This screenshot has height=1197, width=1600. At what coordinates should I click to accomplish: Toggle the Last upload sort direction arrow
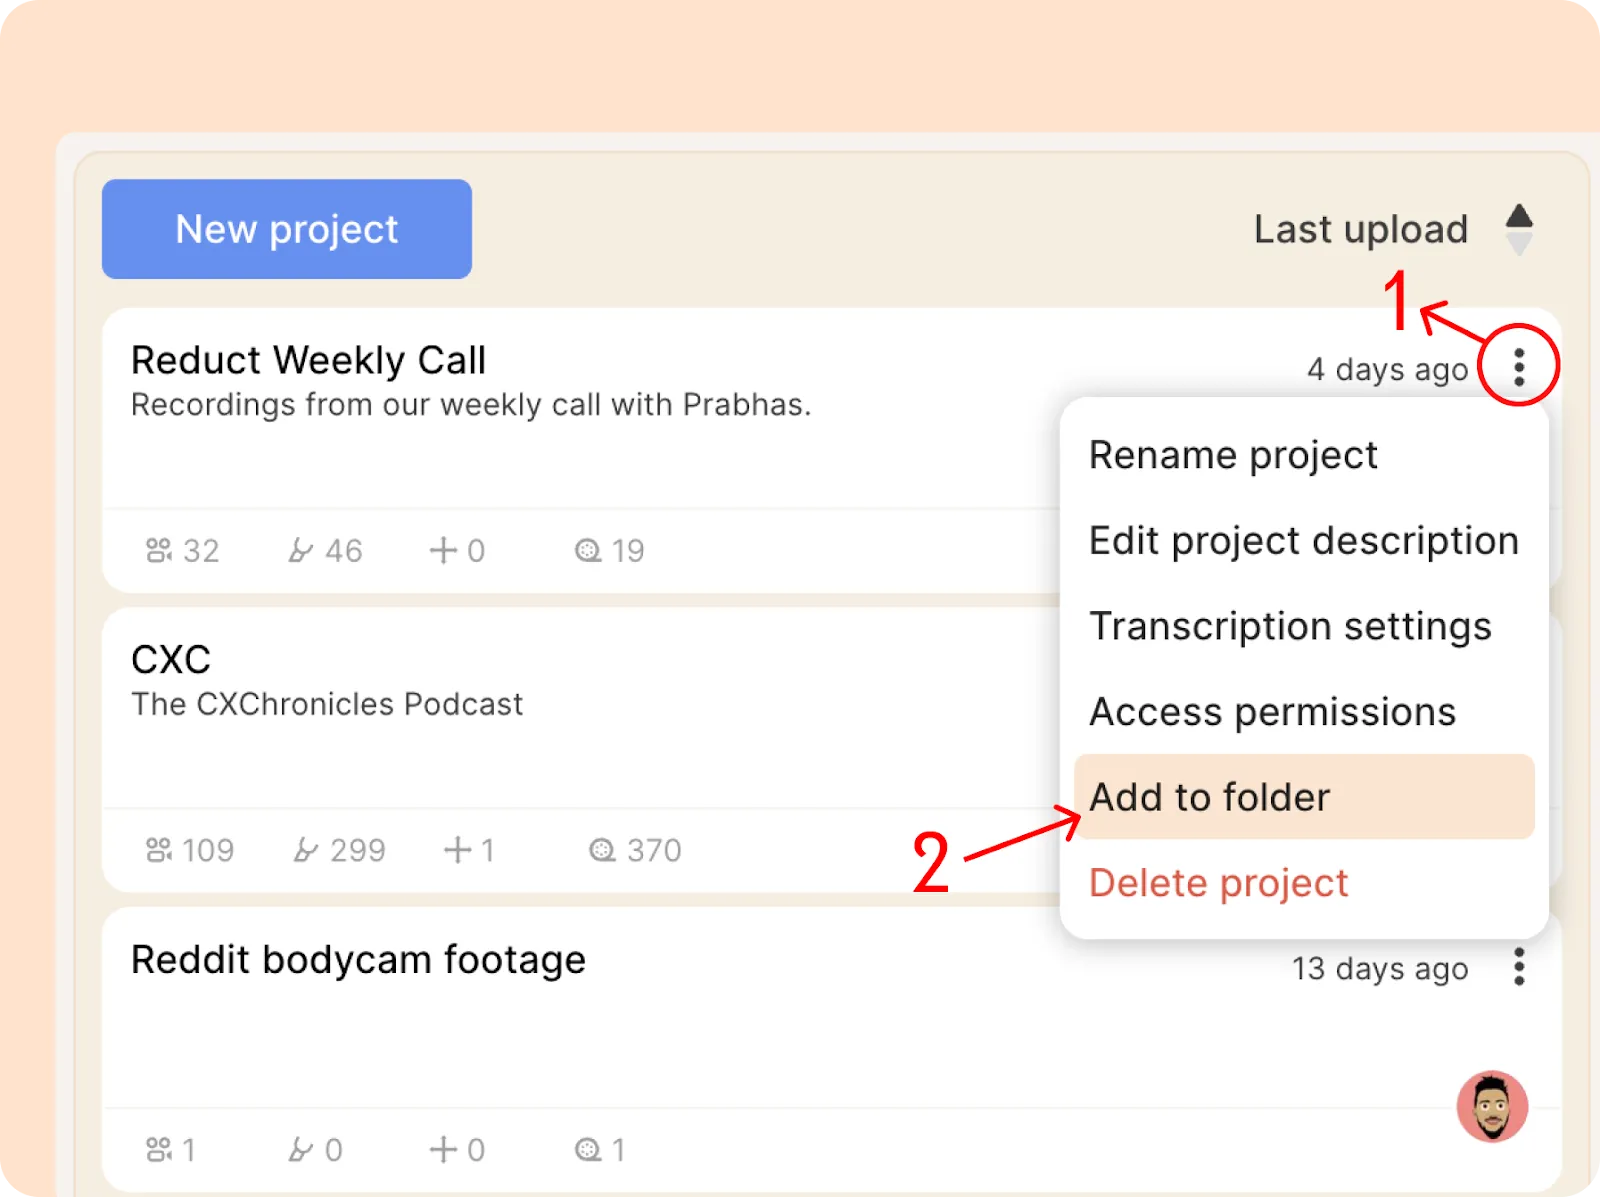pyautogui.click(x=1519, y=229)
